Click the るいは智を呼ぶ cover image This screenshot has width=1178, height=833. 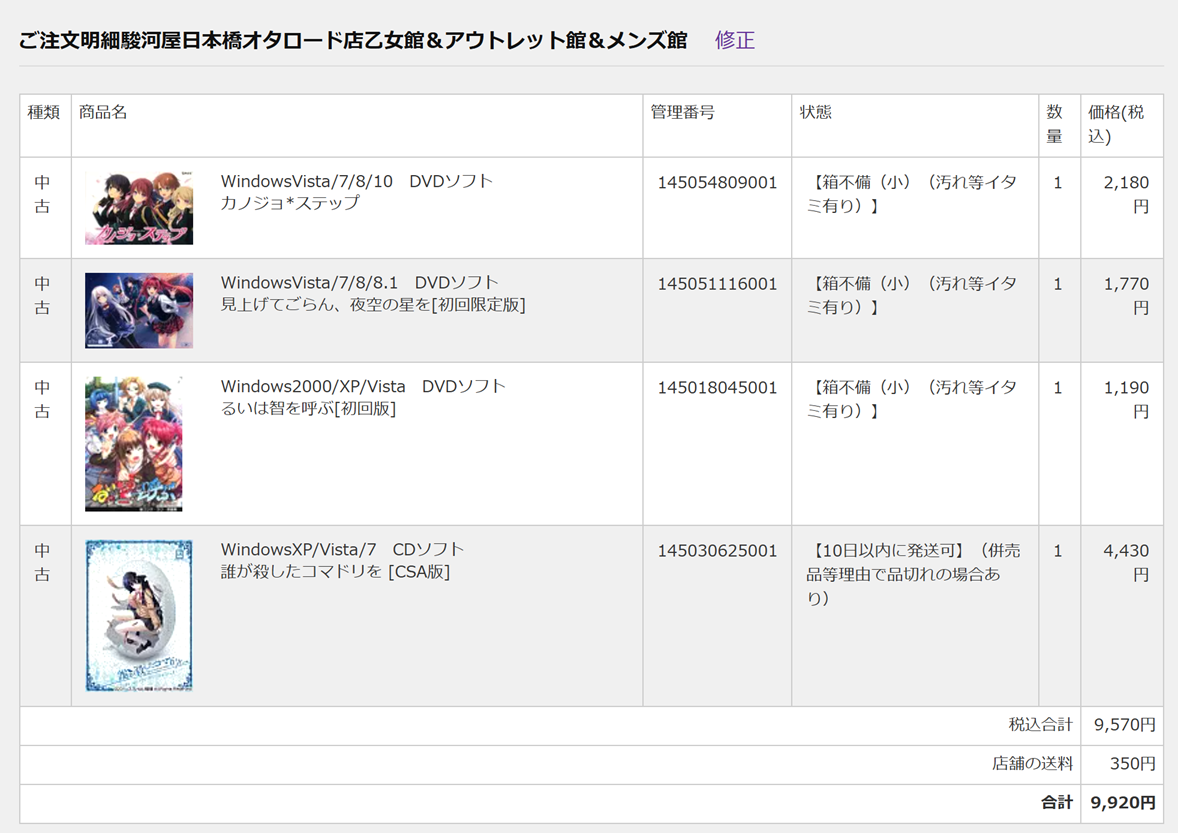pyautogui.click(x=133, y=444)
